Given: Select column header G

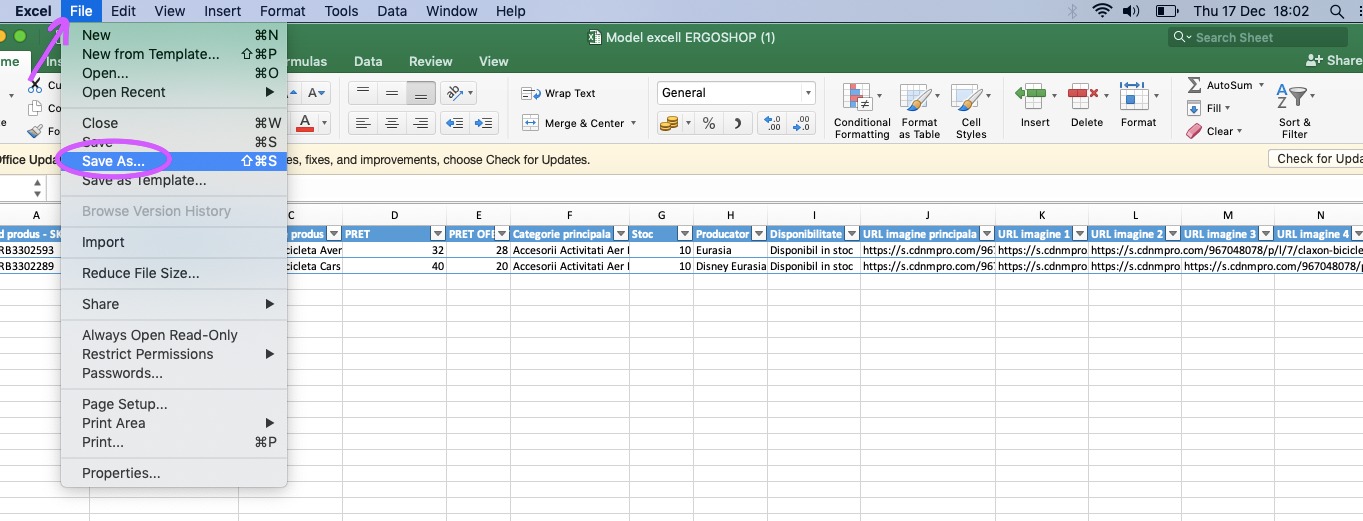Looking at the screenshot, I should point(661,215).
